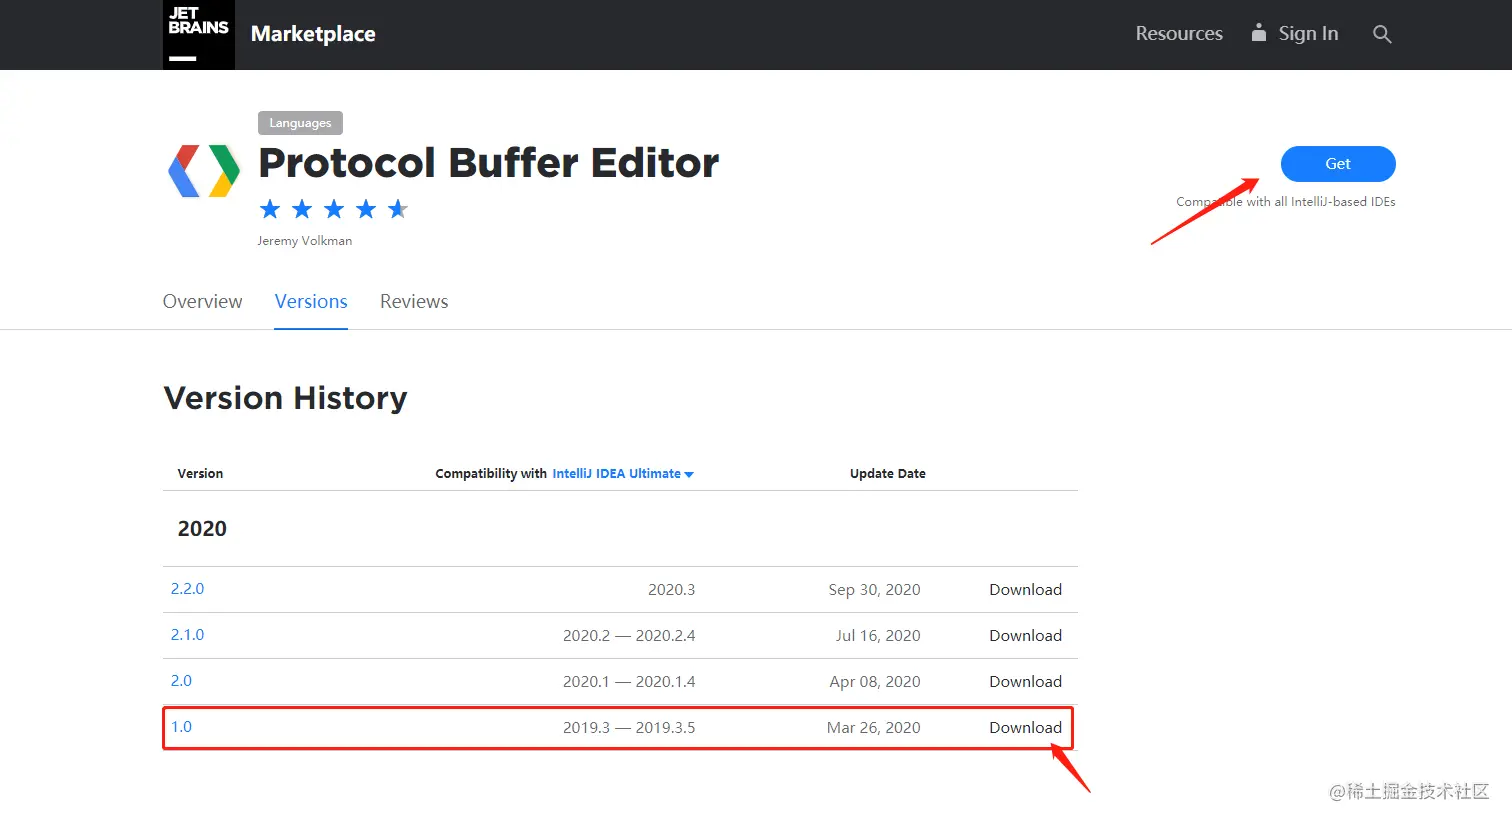Click the Mar 26, 2020 date

click(873, 728)
